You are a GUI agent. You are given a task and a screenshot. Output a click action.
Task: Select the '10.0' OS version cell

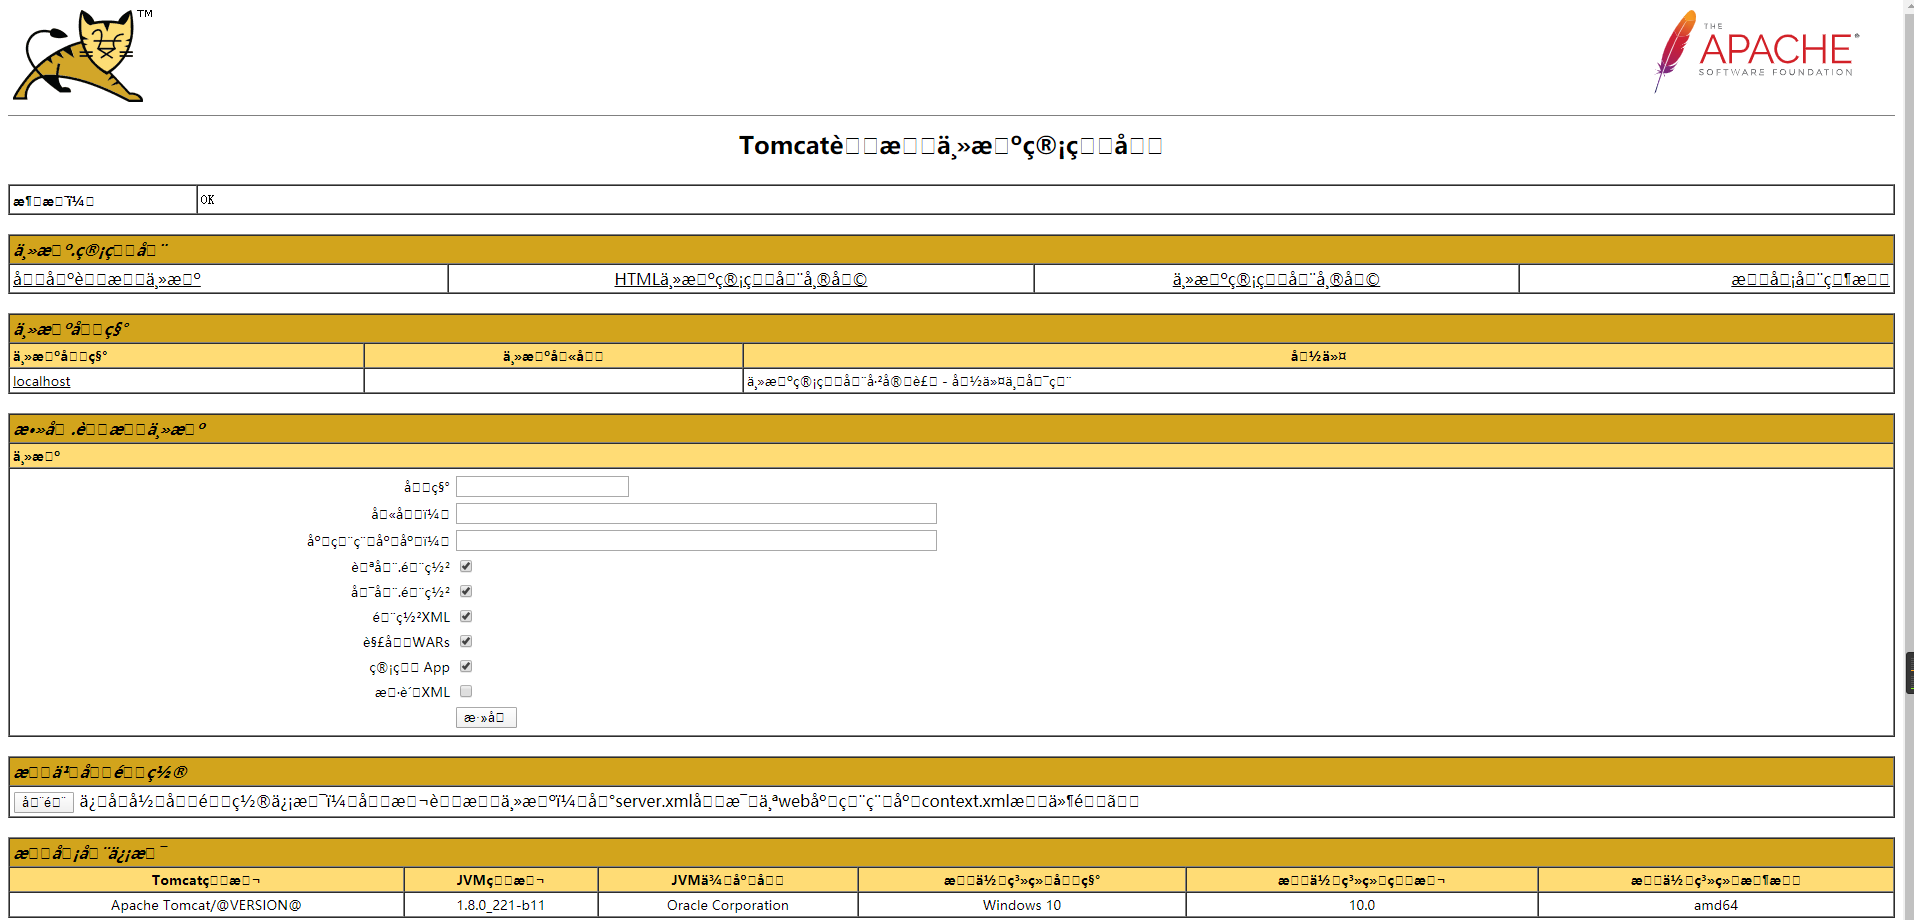(x=1362, y=905)
